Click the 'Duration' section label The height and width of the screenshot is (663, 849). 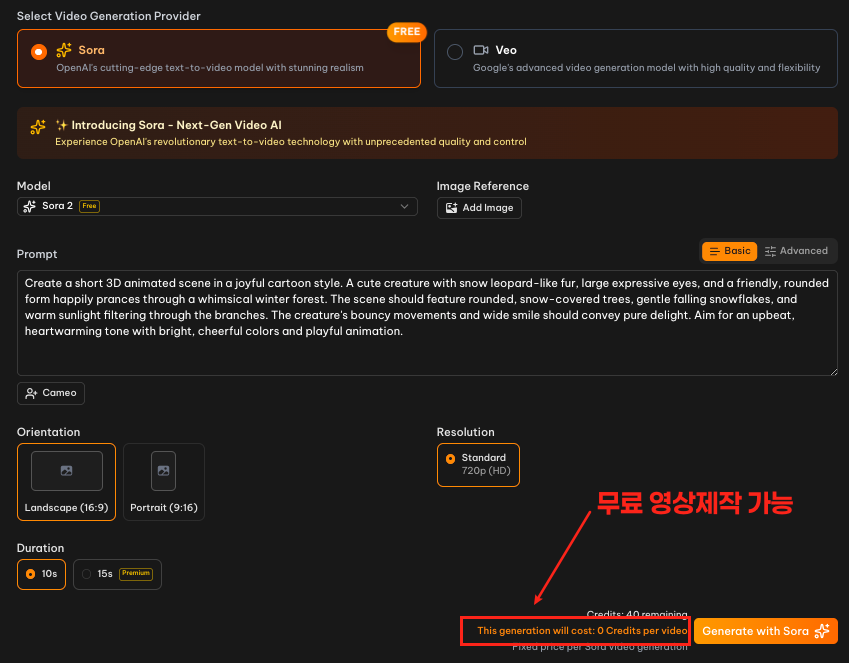coord(41,548)
